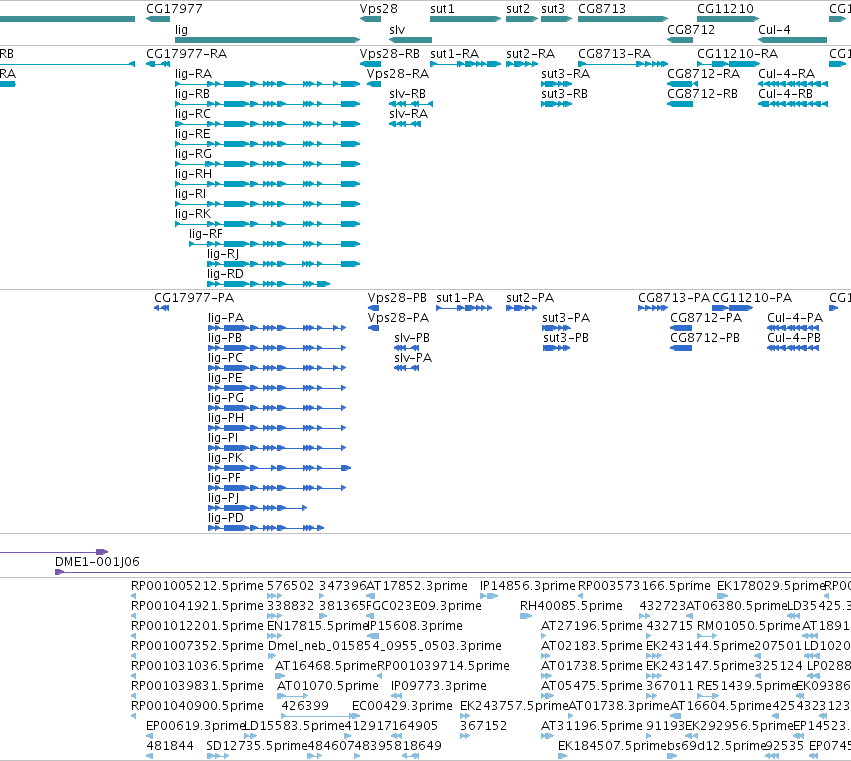Image resolution: width=851 pixels, height=761 pixels.
Task: Select the CG17977-PA protein label
Action: coord(194,298)
